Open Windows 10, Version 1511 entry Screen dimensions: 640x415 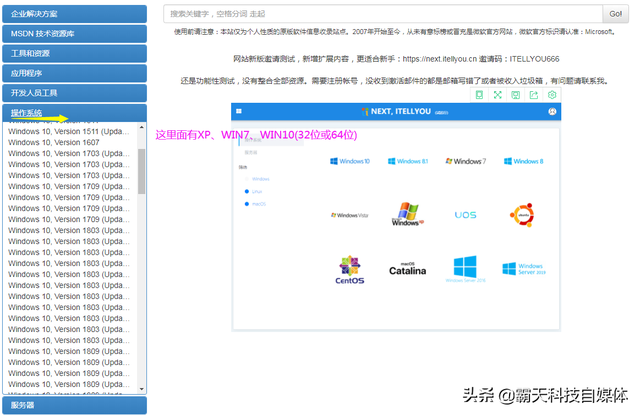tap(69, 131)
